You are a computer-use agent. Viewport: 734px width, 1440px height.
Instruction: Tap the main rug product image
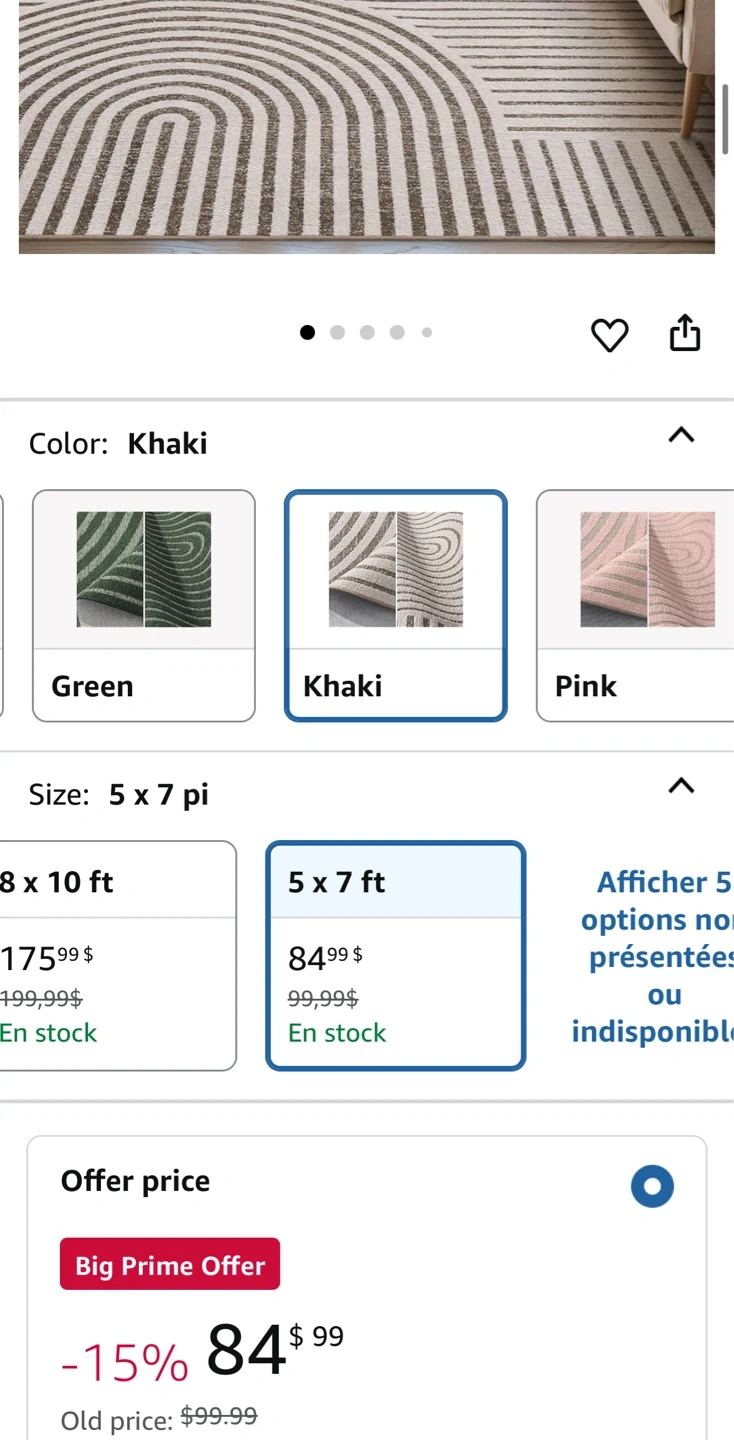tap(366, 125)
